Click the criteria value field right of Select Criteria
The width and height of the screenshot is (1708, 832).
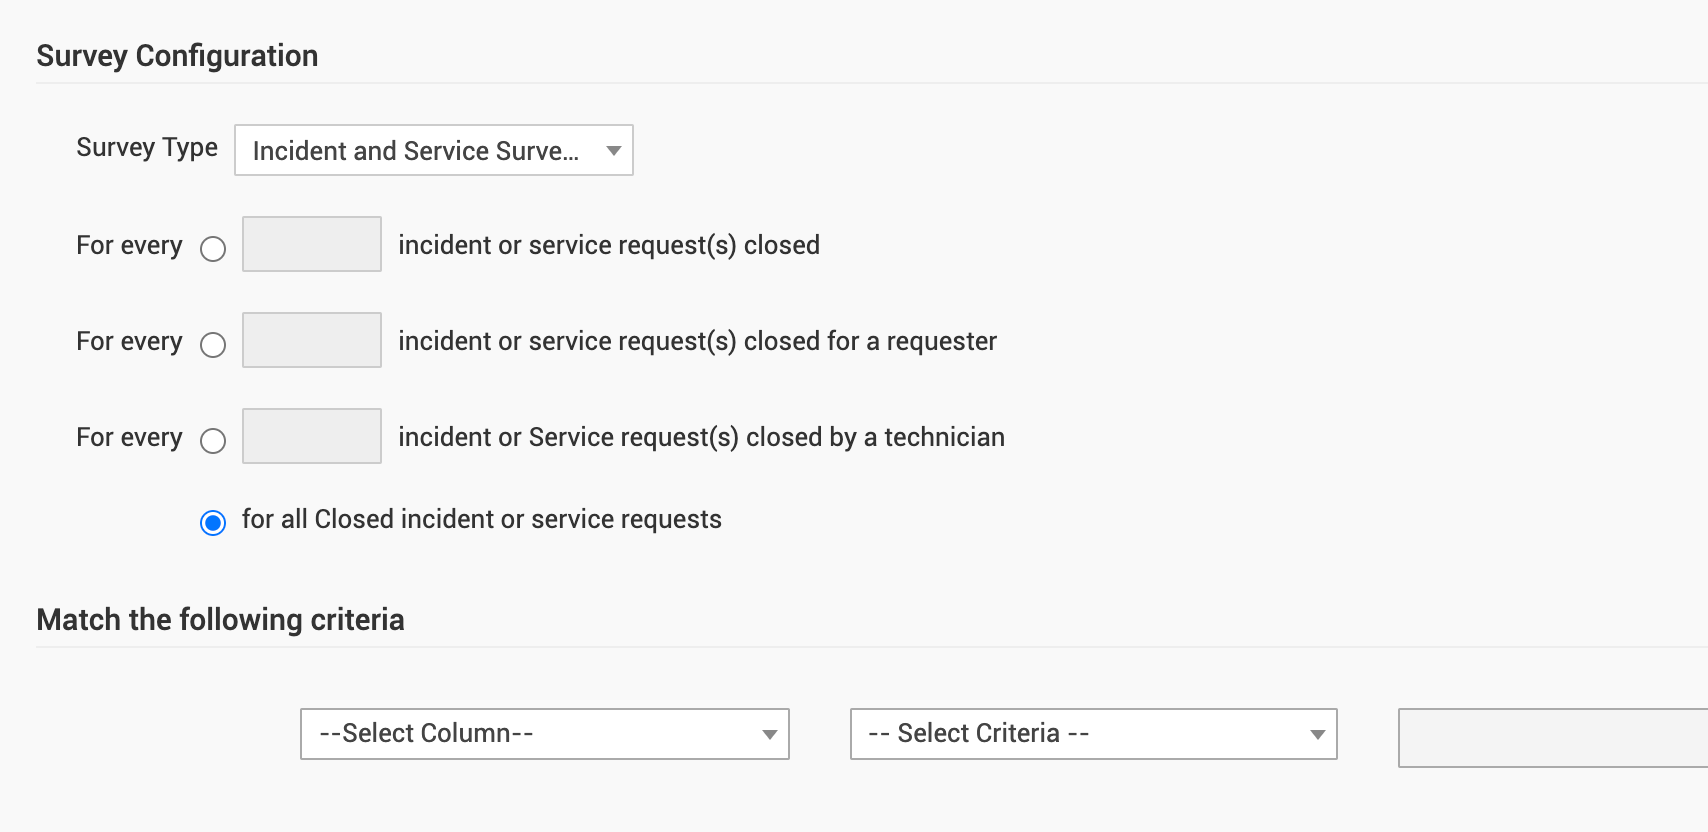pos(1552,738)
